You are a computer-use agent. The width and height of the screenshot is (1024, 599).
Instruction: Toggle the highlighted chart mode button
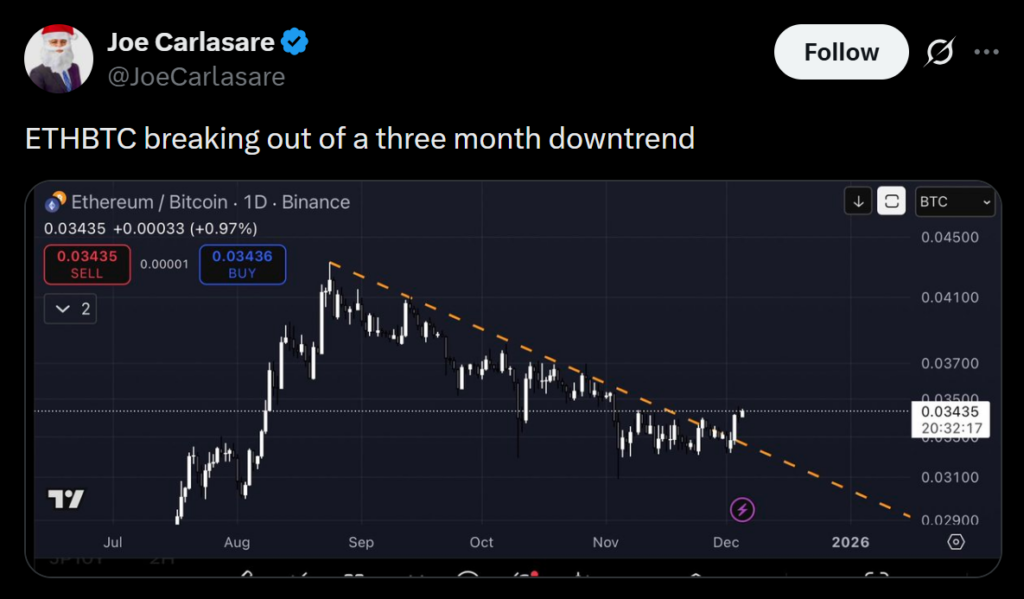click(x=890, y=201)
